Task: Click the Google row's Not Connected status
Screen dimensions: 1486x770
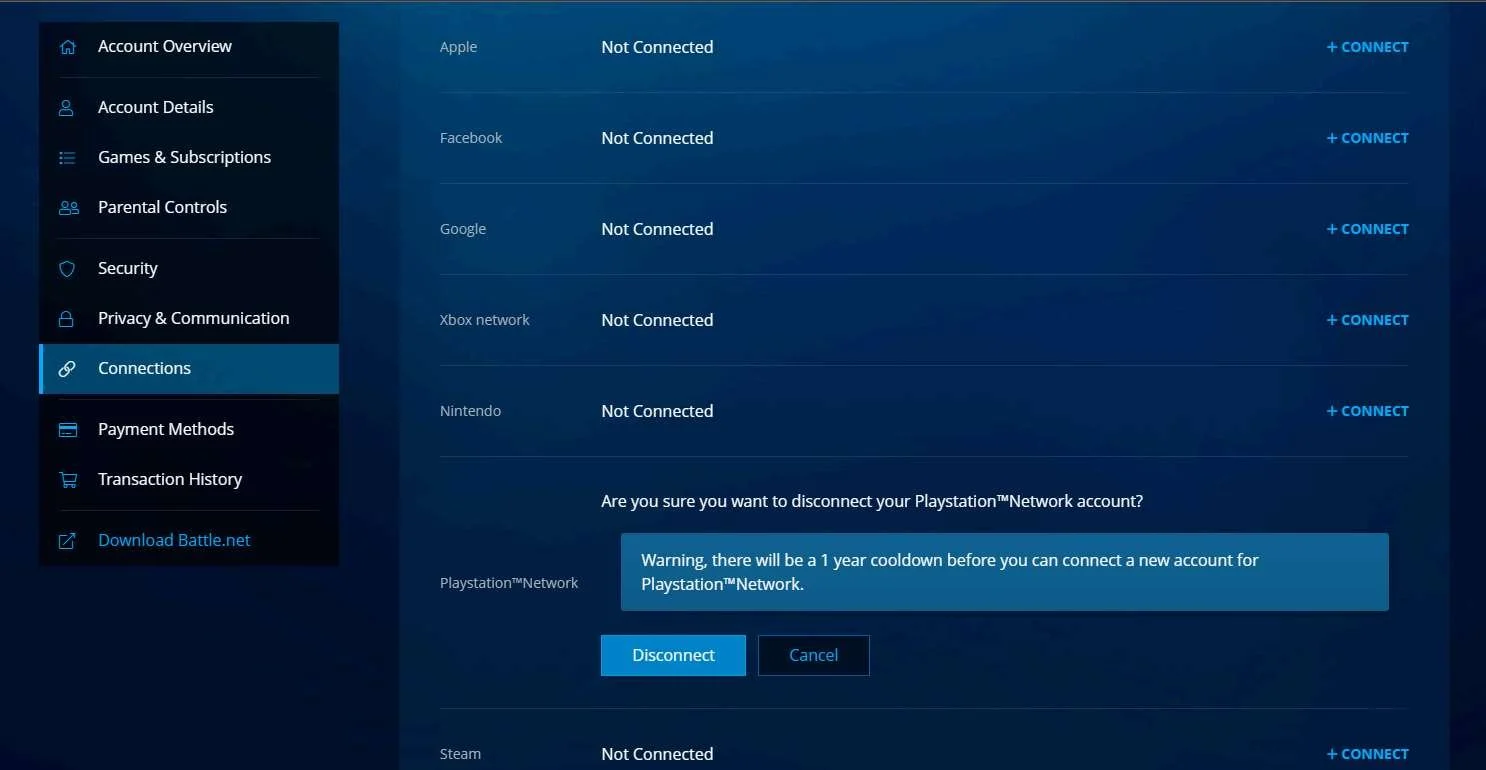Action: click(x=657, y=229)
